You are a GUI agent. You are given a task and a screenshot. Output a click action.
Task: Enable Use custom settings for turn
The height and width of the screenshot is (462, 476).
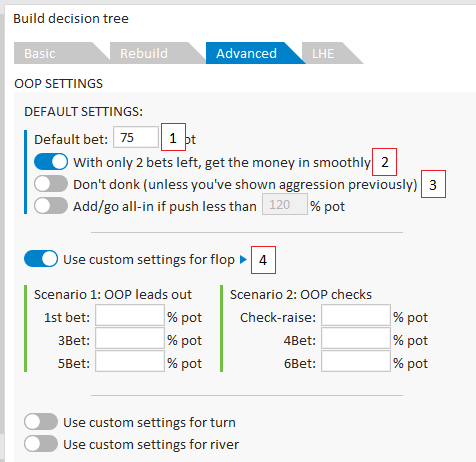41,422
